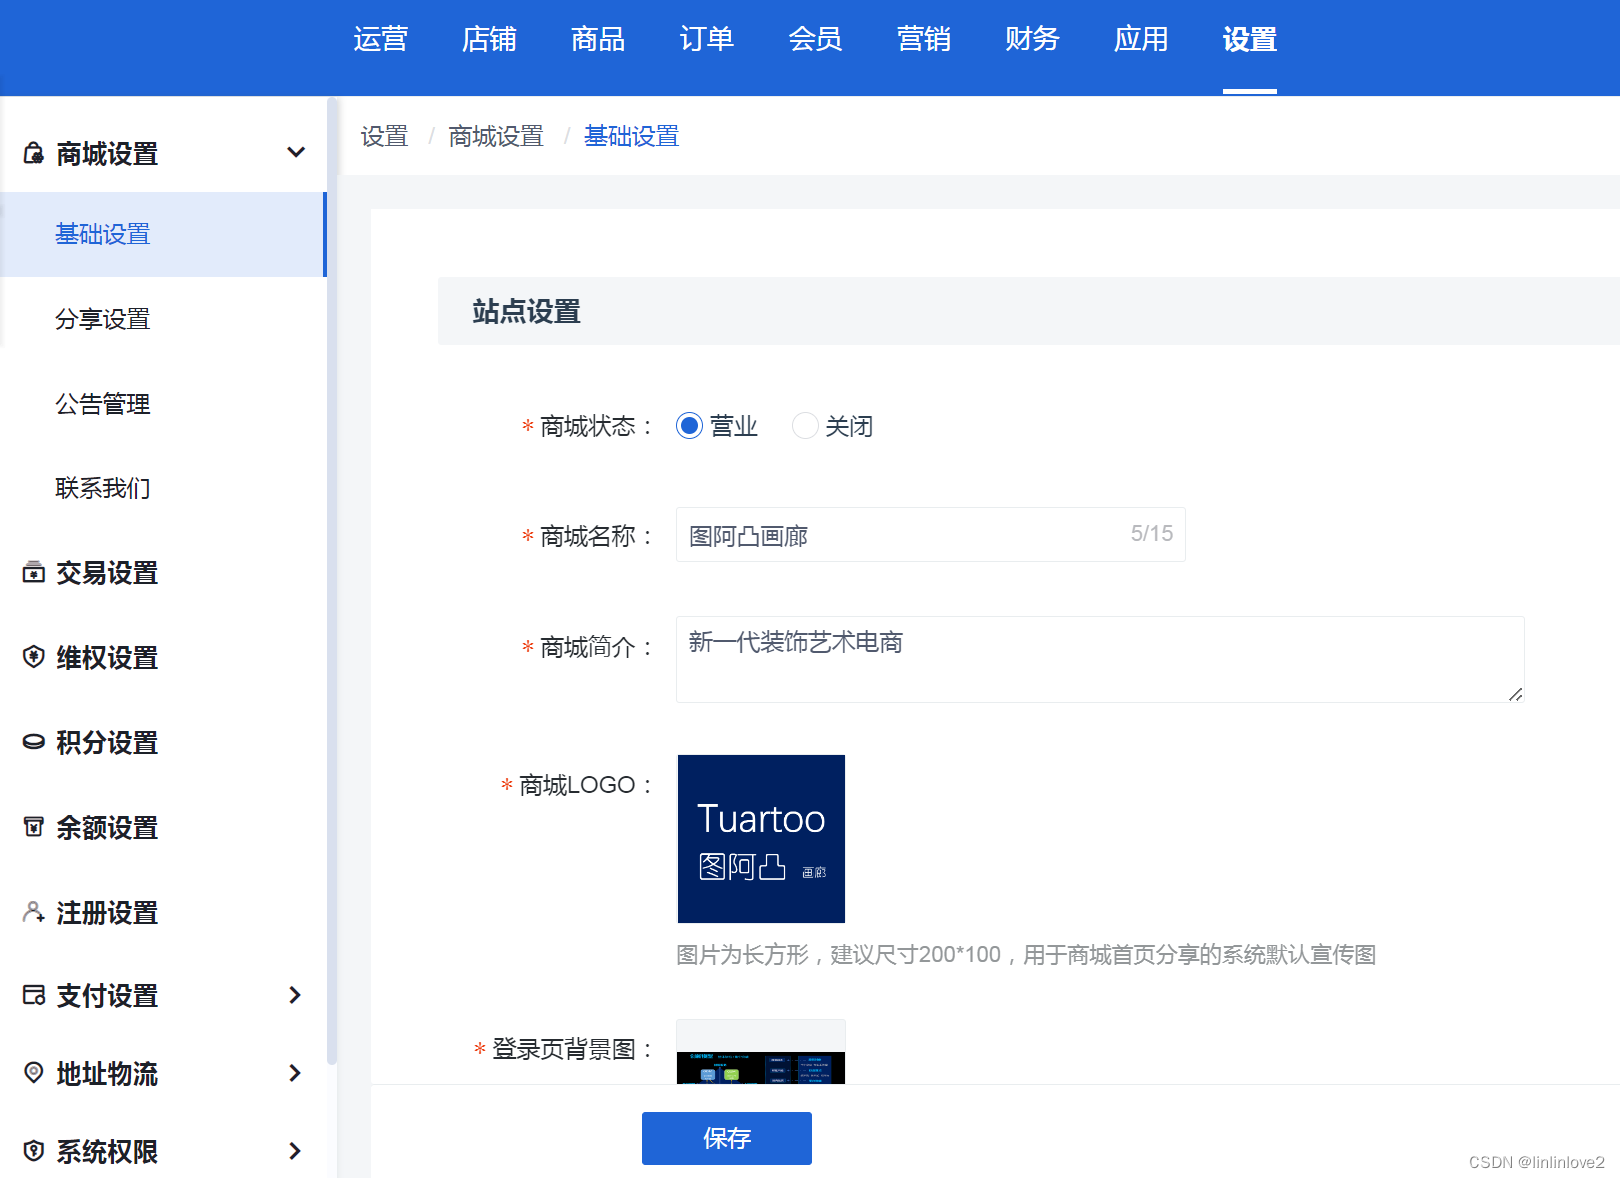Expand the 系统权限 submenu arrow
This screenshot has height=1178, width=1620.
(x=295, y=1151)
